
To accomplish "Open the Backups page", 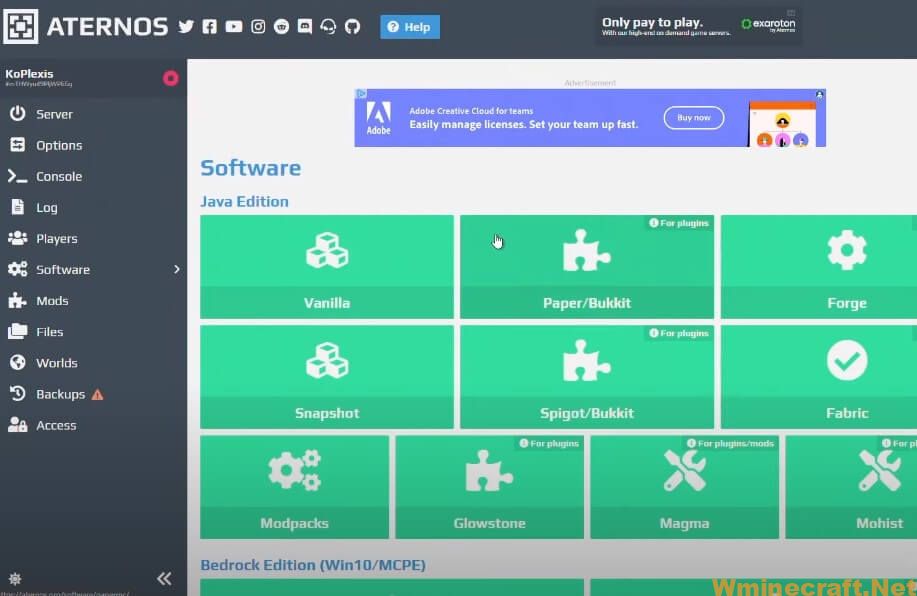I will tap(94, 394).
